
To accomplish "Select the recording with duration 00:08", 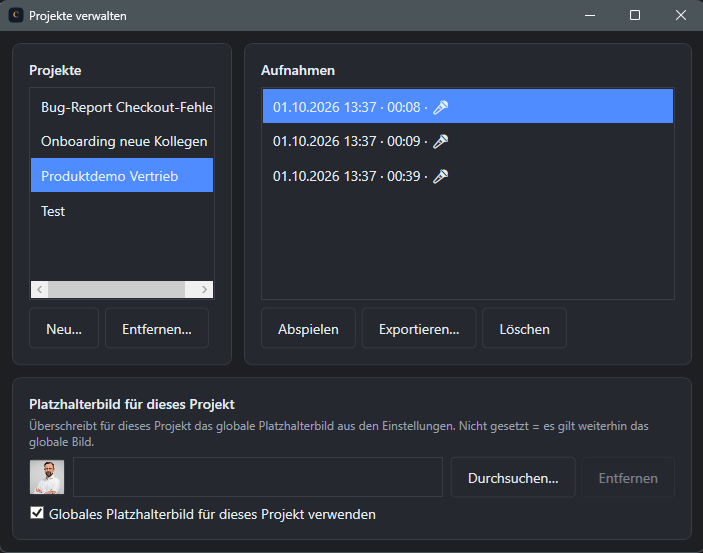I will [x=468, y=106].
